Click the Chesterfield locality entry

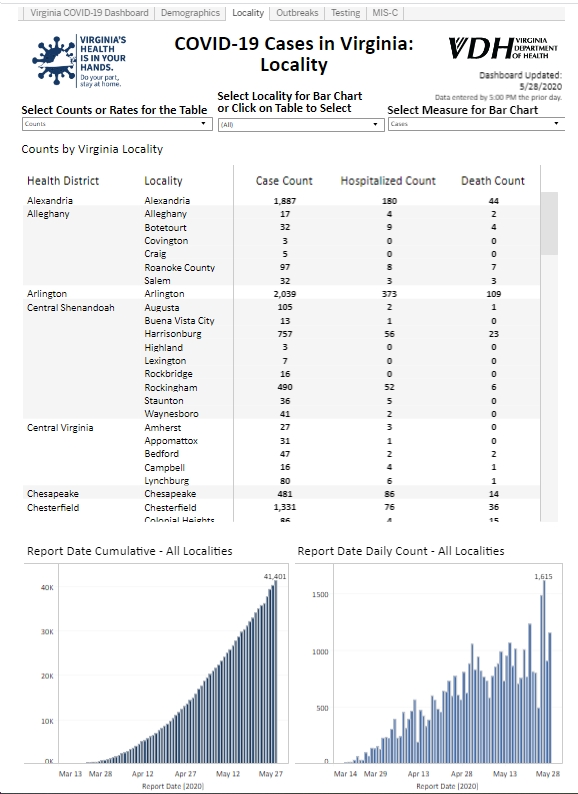170,507
